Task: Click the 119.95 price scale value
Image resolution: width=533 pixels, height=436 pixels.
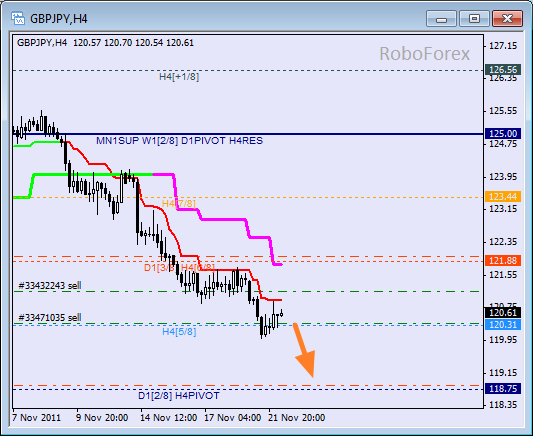Action: (x=503, y=339)
